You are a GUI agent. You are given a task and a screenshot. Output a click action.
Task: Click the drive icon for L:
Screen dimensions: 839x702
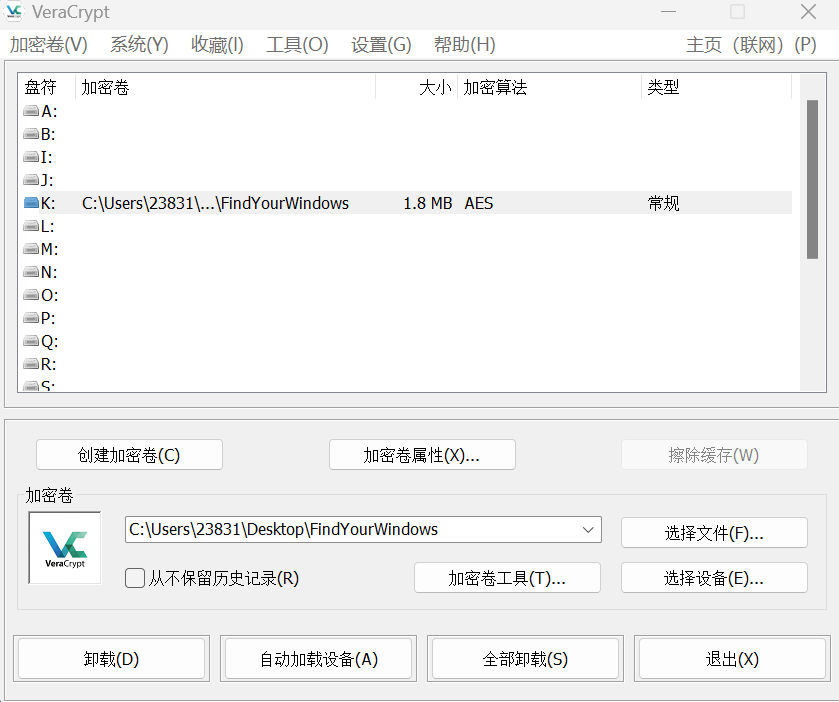31,226
